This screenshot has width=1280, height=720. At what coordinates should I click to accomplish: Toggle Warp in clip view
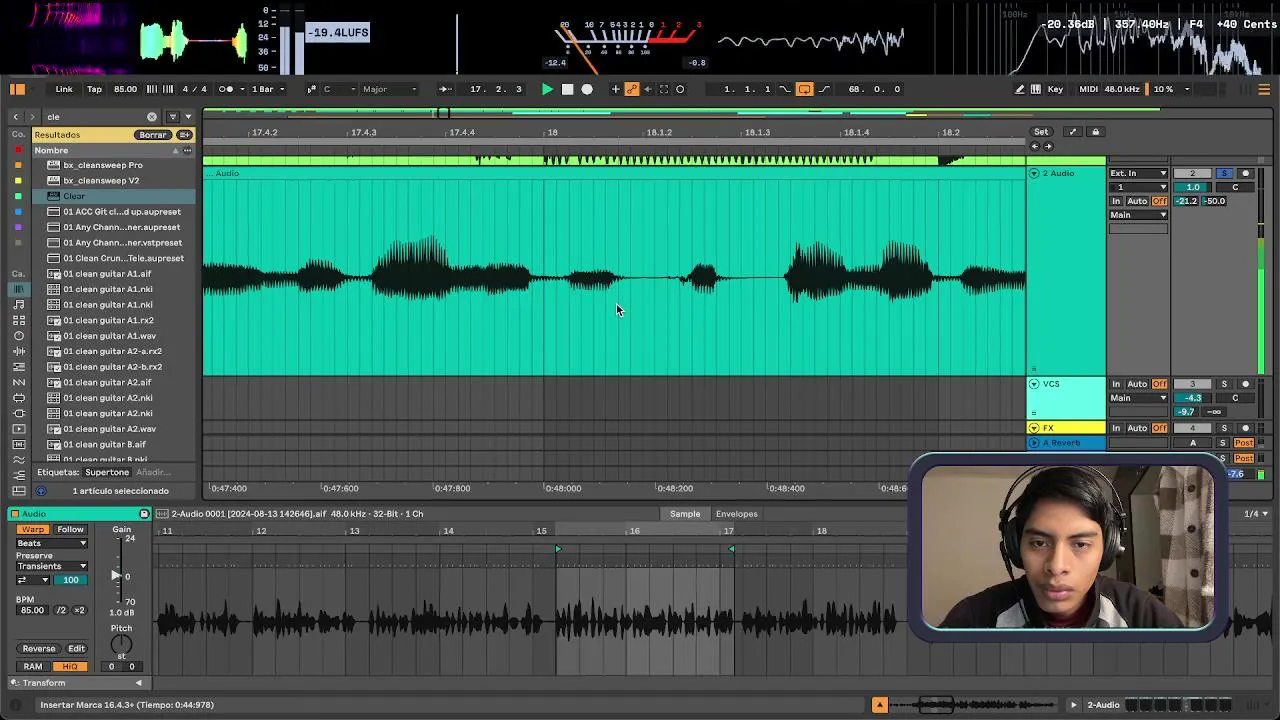pyautogui.click(x=32, y=529)
